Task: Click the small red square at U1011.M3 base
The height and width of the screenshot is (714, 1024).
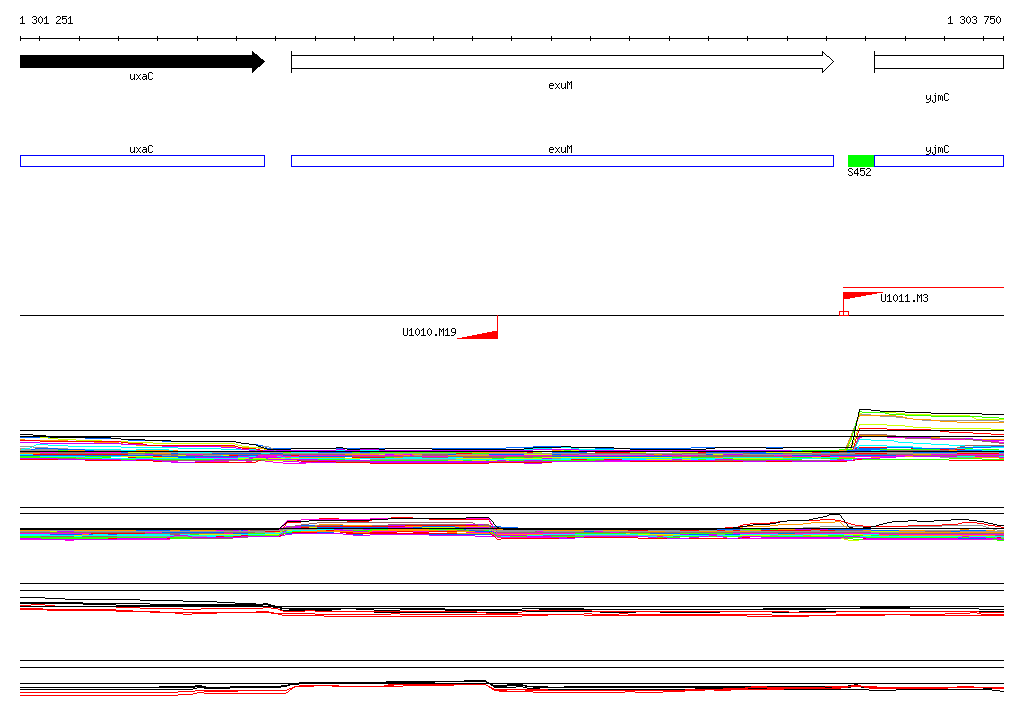Action: point(844,314)
